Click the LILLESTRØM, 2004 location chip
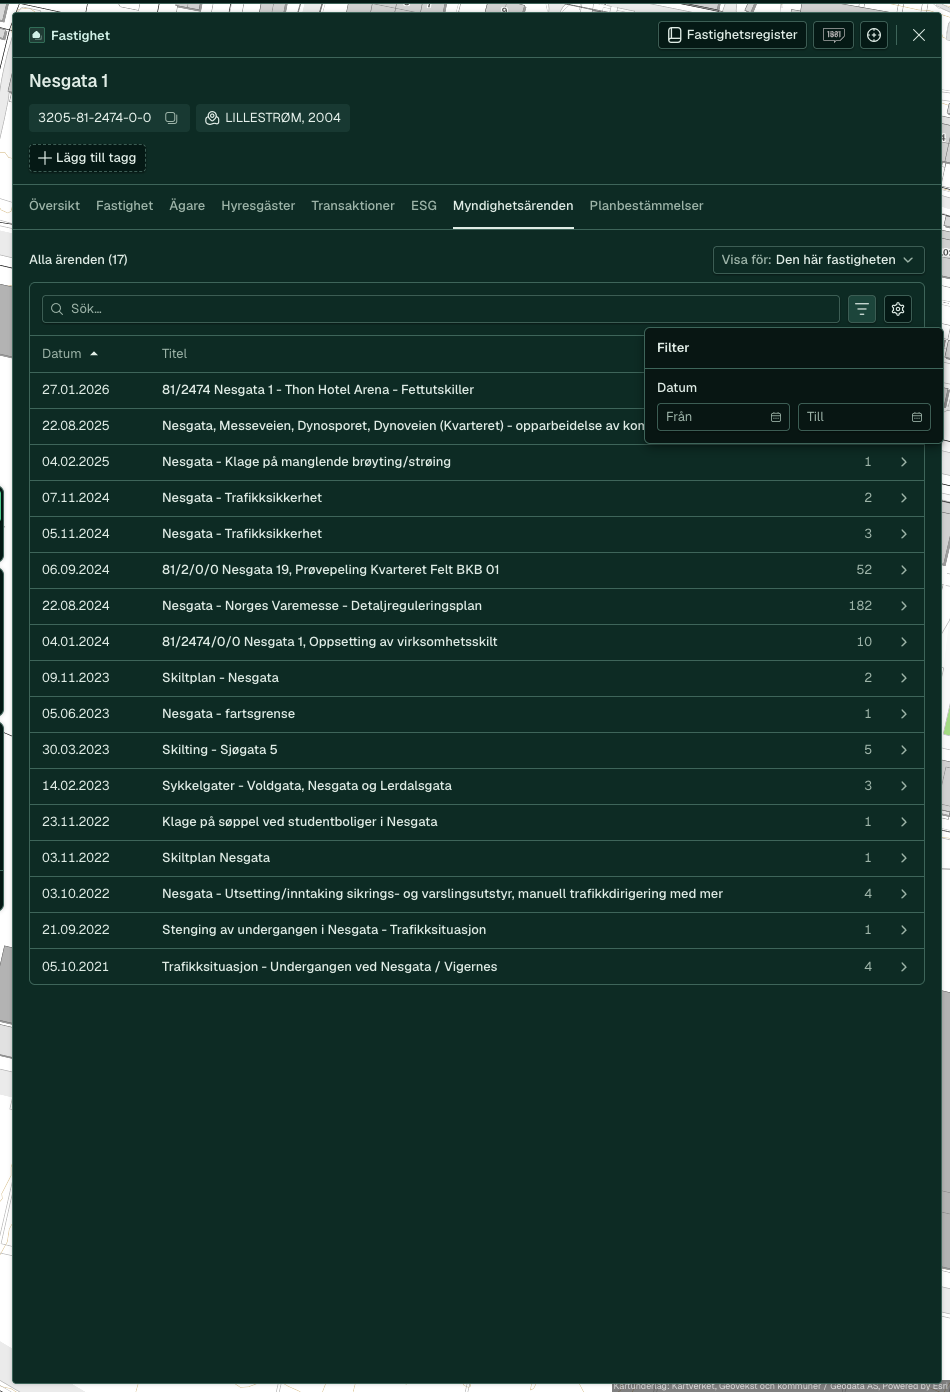The height and width of the screenshot is (1392, 950). tap(273, 118)
